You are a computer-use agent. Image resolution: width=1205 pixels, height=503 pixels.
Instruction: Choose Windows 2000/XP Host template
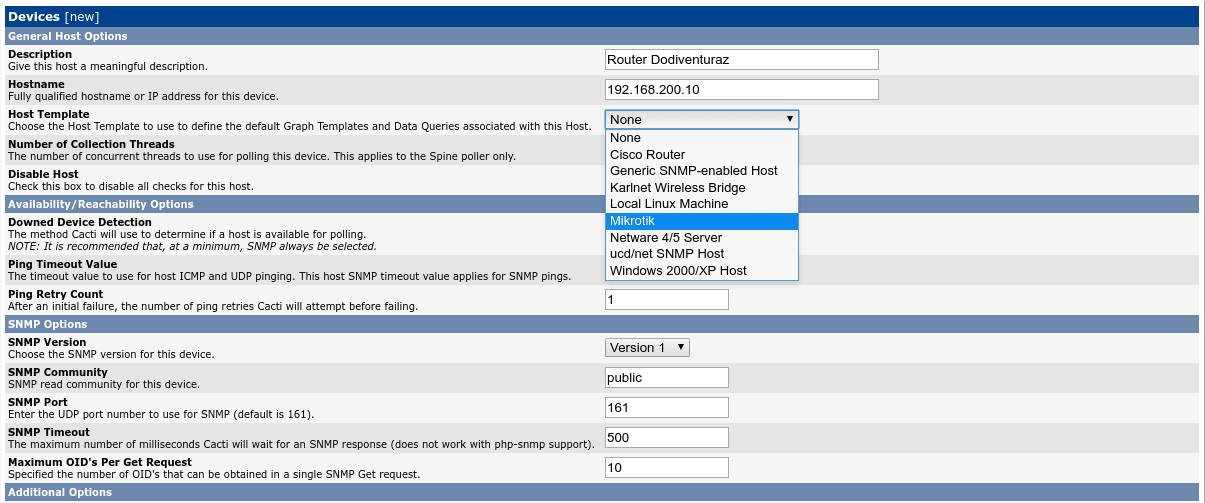tap(702, 271)
